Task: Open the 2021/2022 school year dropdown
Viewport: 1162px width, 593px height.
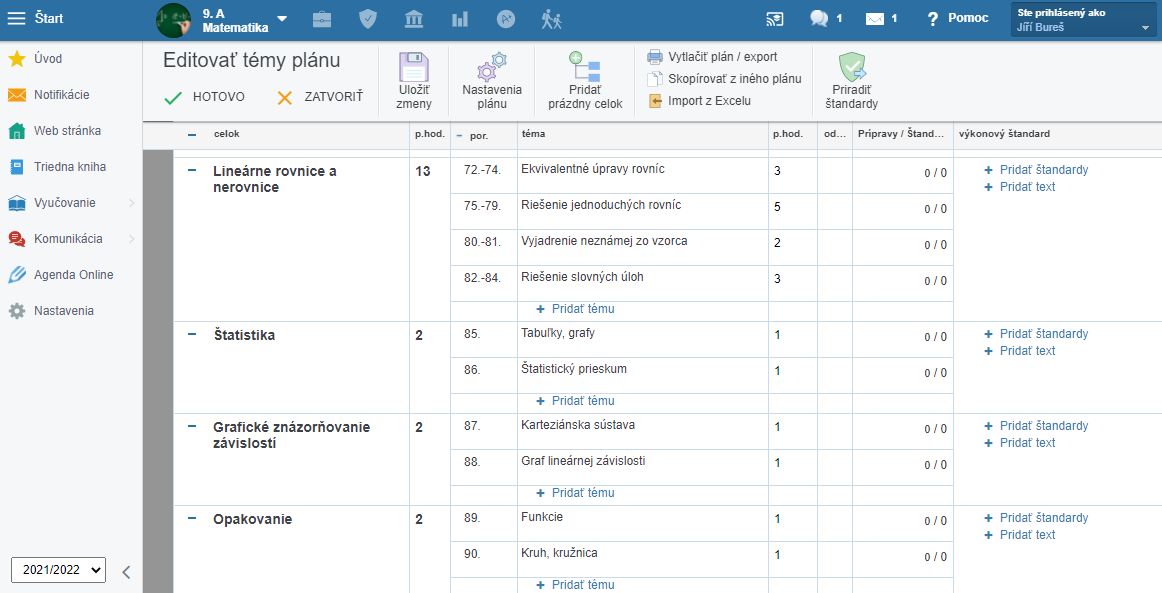Action: point(58,569)
